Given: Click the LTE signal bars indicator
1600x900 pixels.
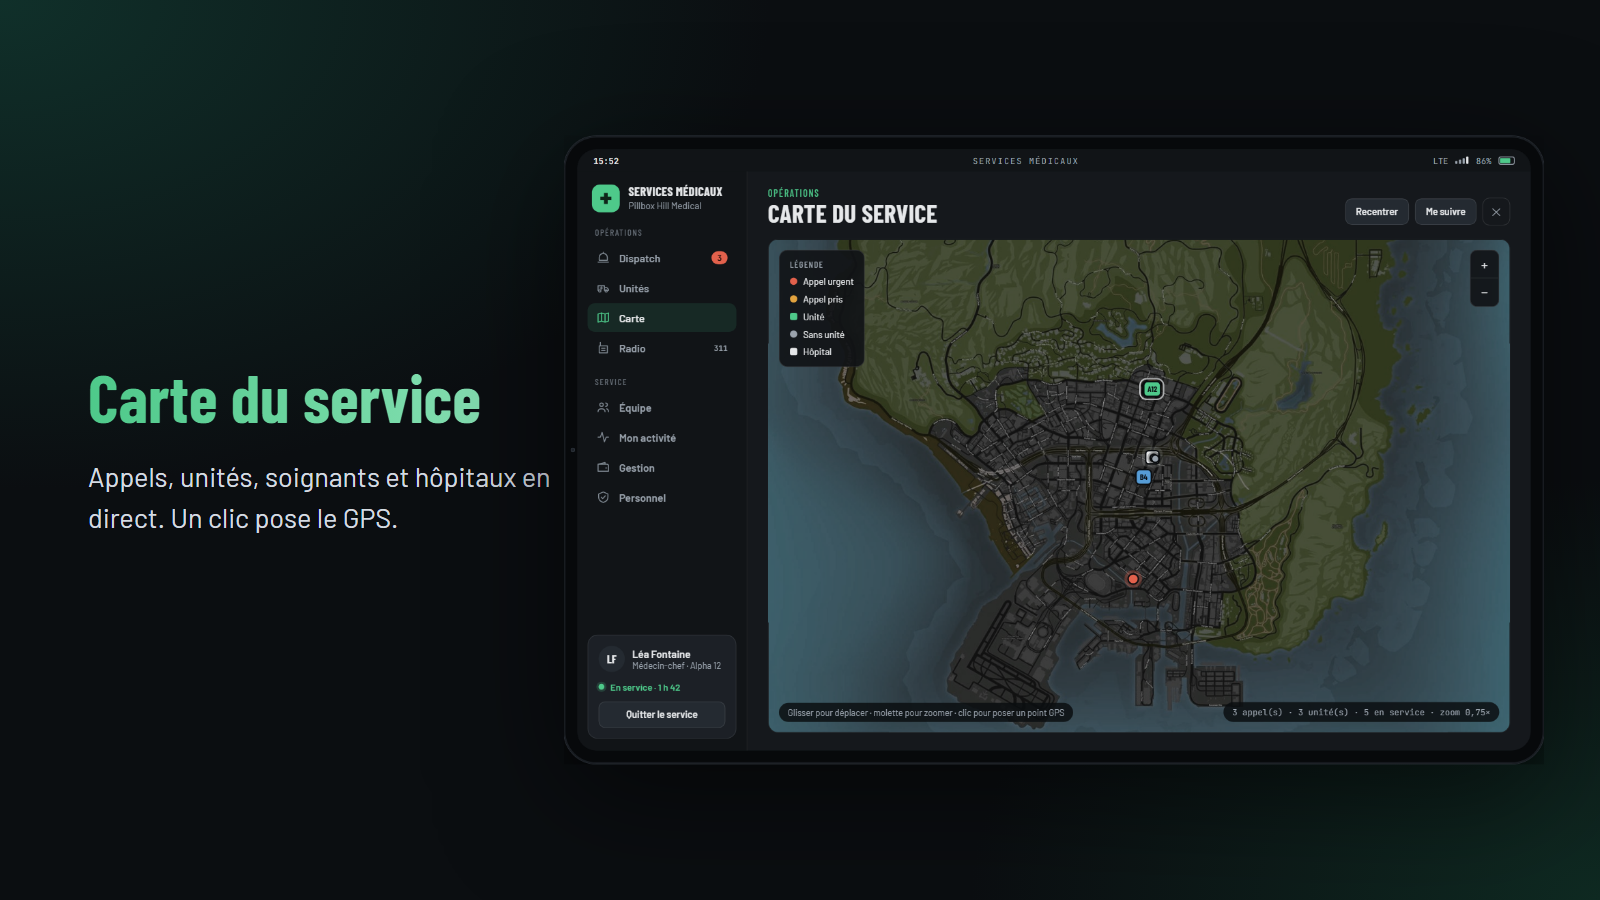Looking at the screenshot, I should pyautogui.click(x=1462, y=160).
